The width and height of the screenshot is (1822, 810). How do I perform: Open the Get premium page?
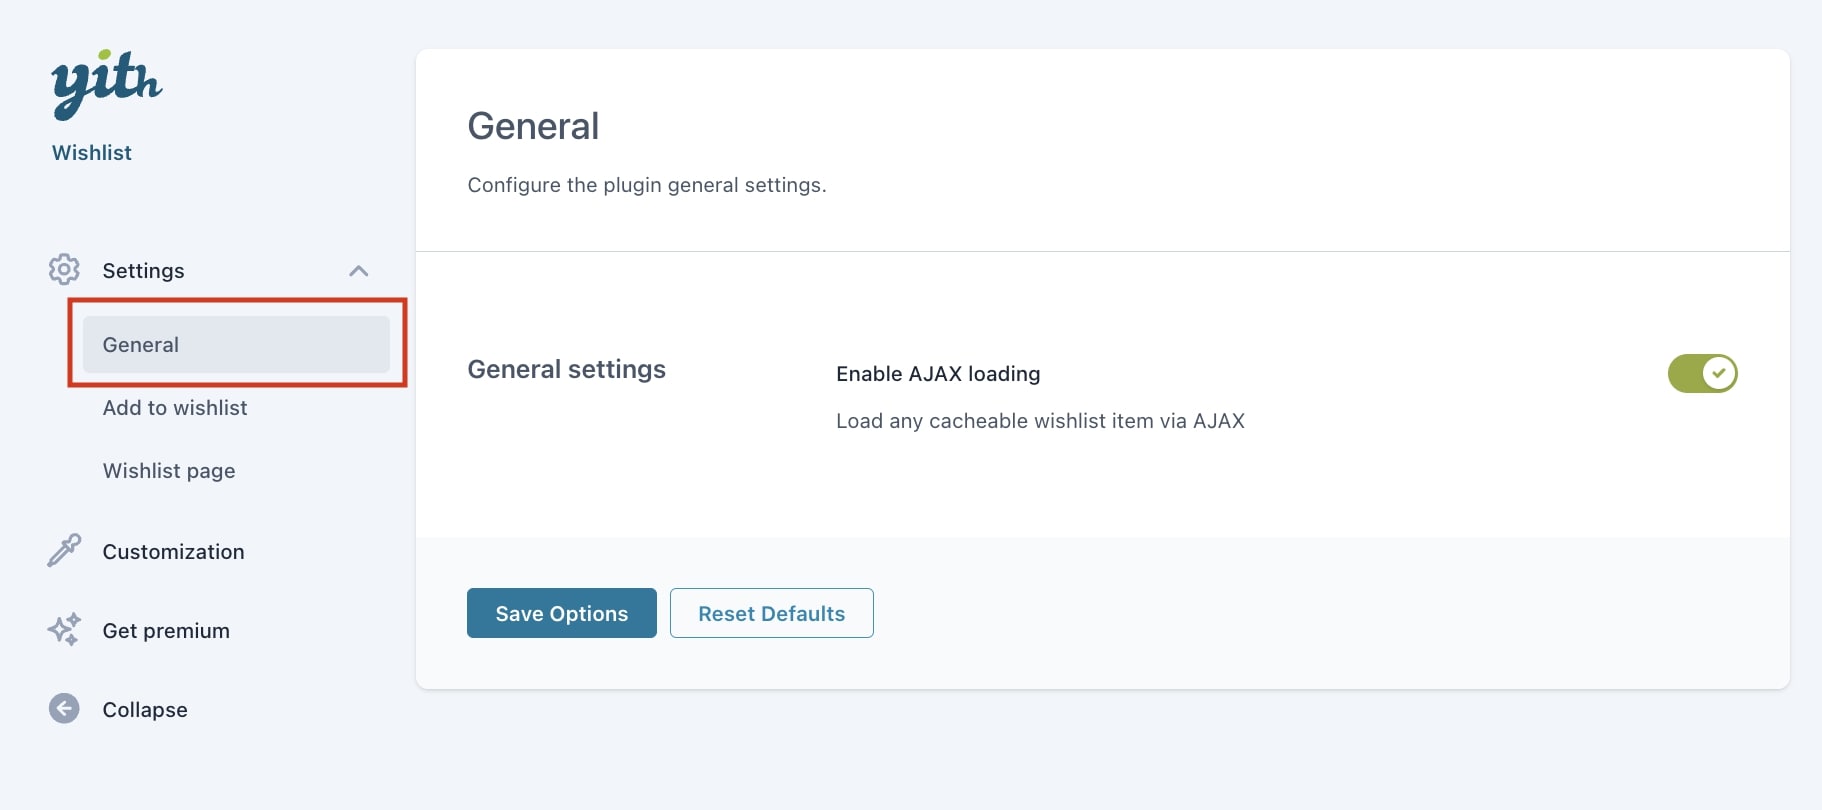pos(166,631)
